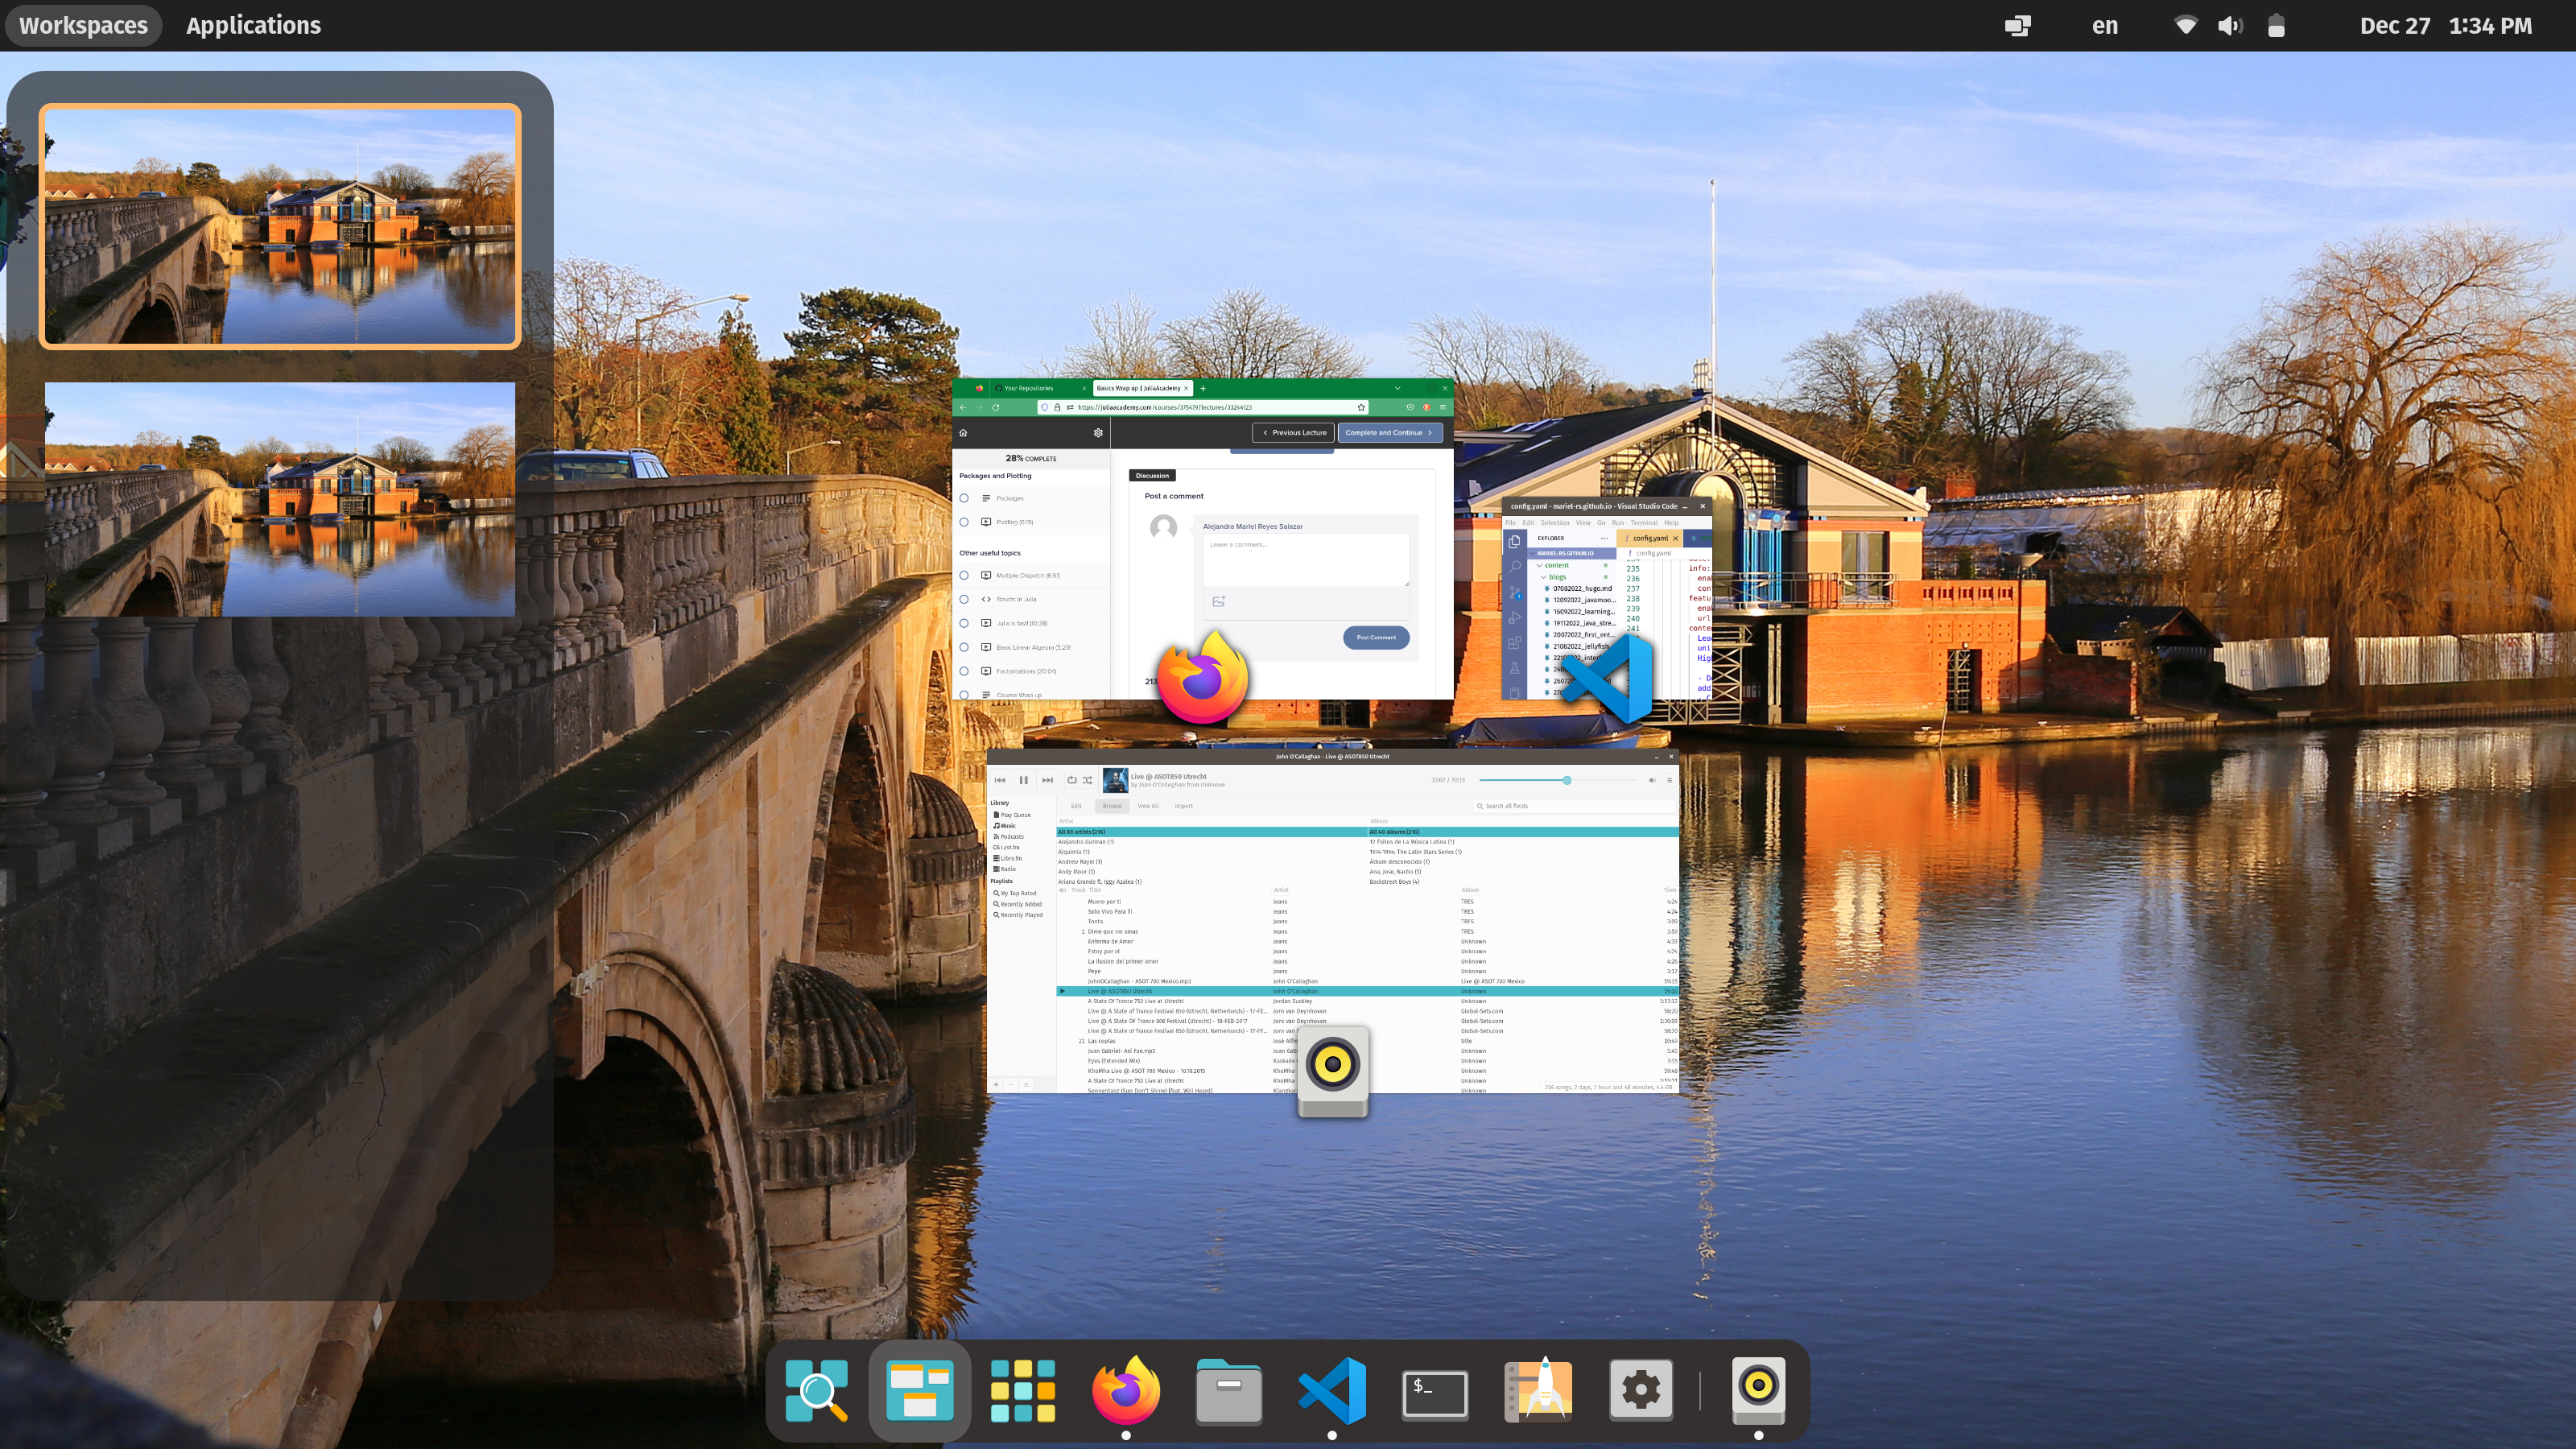This screenshot has height=1449, width=2576.
Task: Collapse the content folder in VS Code explorer
Action: pos(1552,565)
